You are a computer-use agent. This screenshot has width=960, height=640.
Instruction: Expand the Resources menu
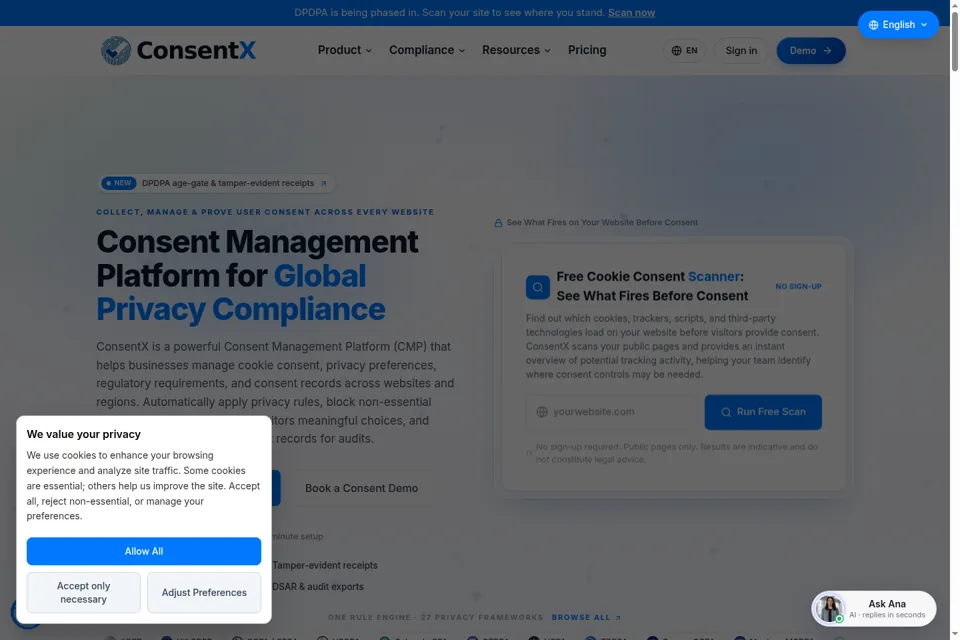tap(516, 50)
